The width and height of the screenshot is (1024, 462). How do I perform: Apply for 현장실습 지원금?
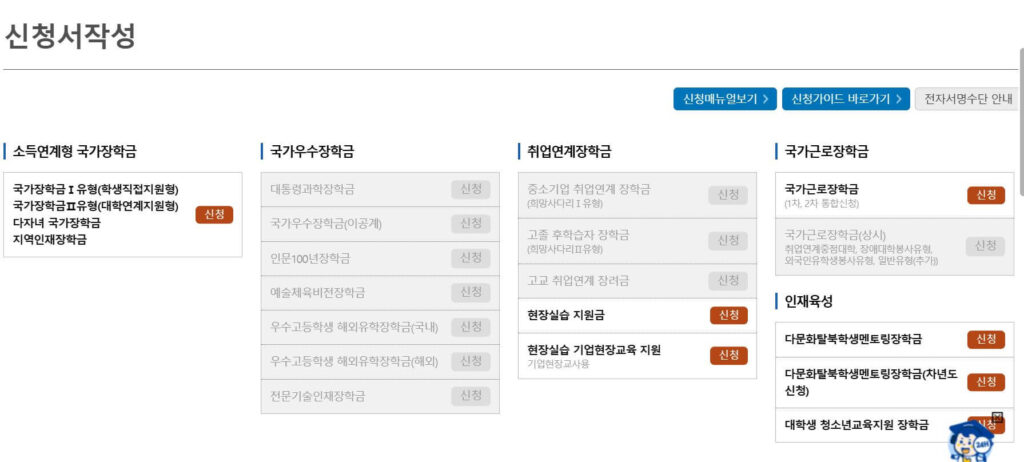pos(728,315)
